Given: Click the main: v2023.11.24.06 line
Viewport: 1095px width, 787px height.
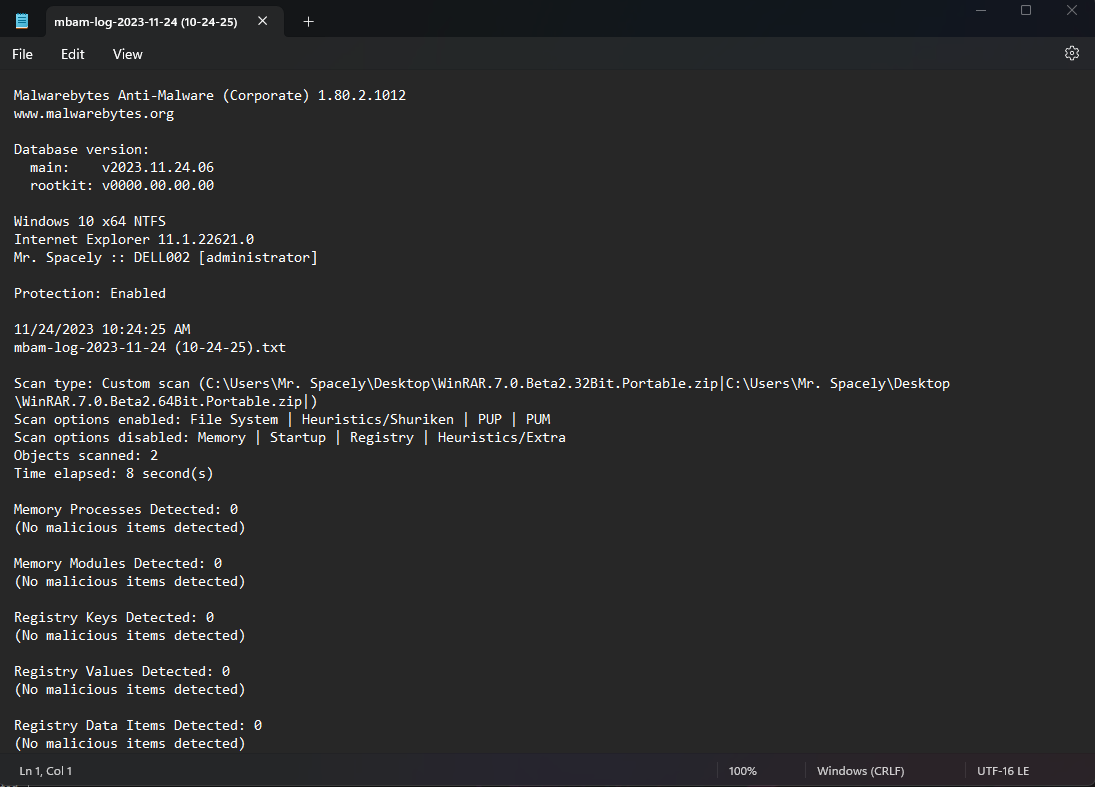Looking at the screenshot, I should click(122, 168).
